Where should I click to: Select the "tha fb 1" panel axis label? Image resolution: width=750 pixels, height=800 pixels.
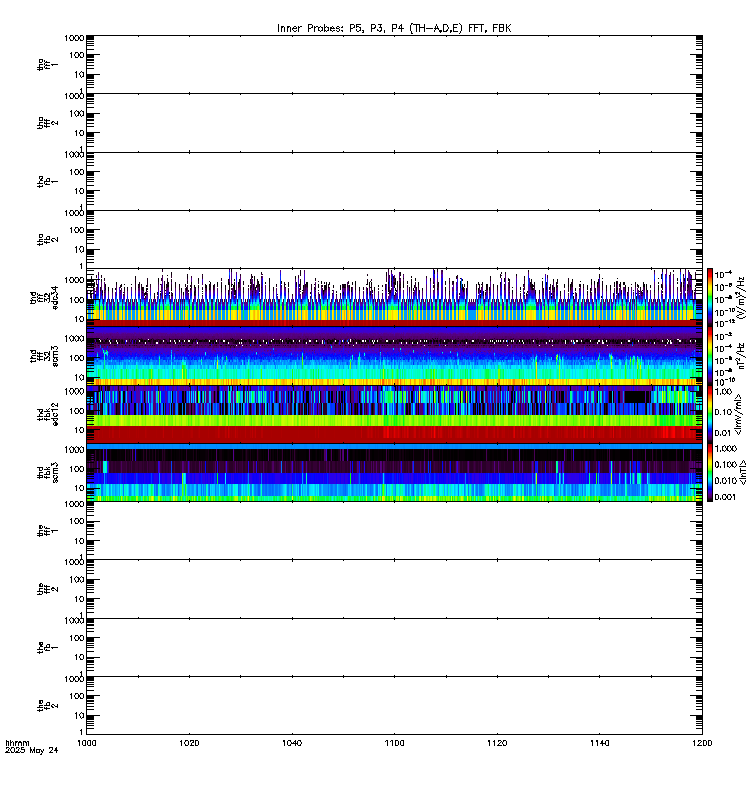47,181
